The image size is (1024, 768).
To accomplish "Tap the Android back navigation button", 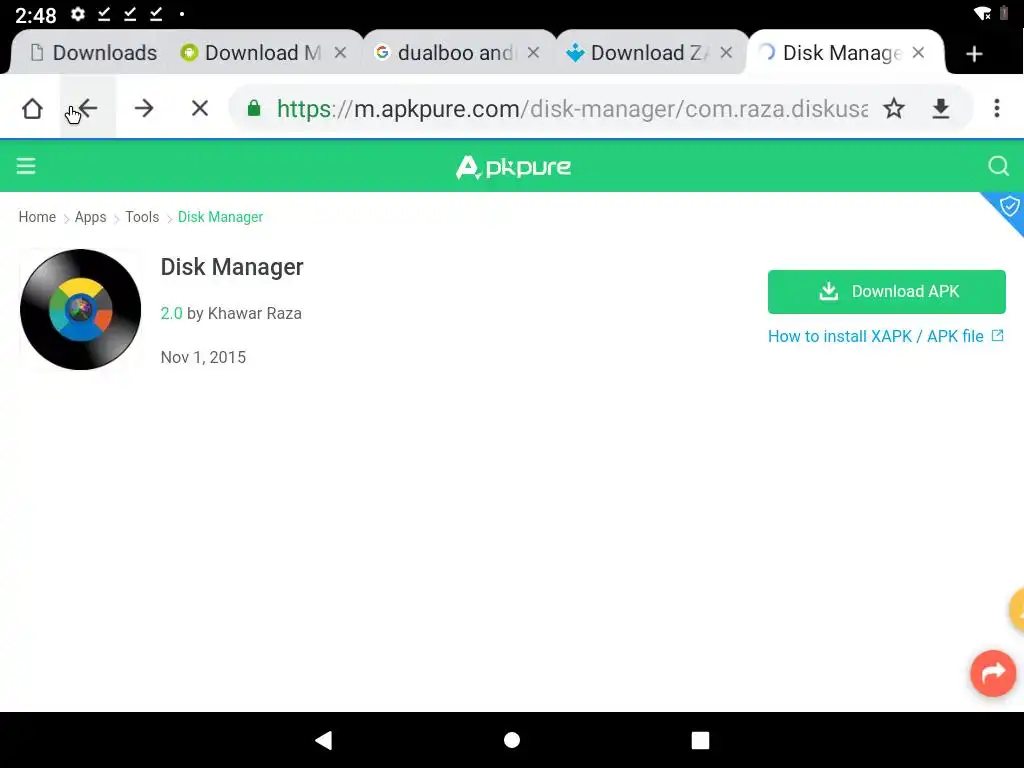I will tap(324, 740).
